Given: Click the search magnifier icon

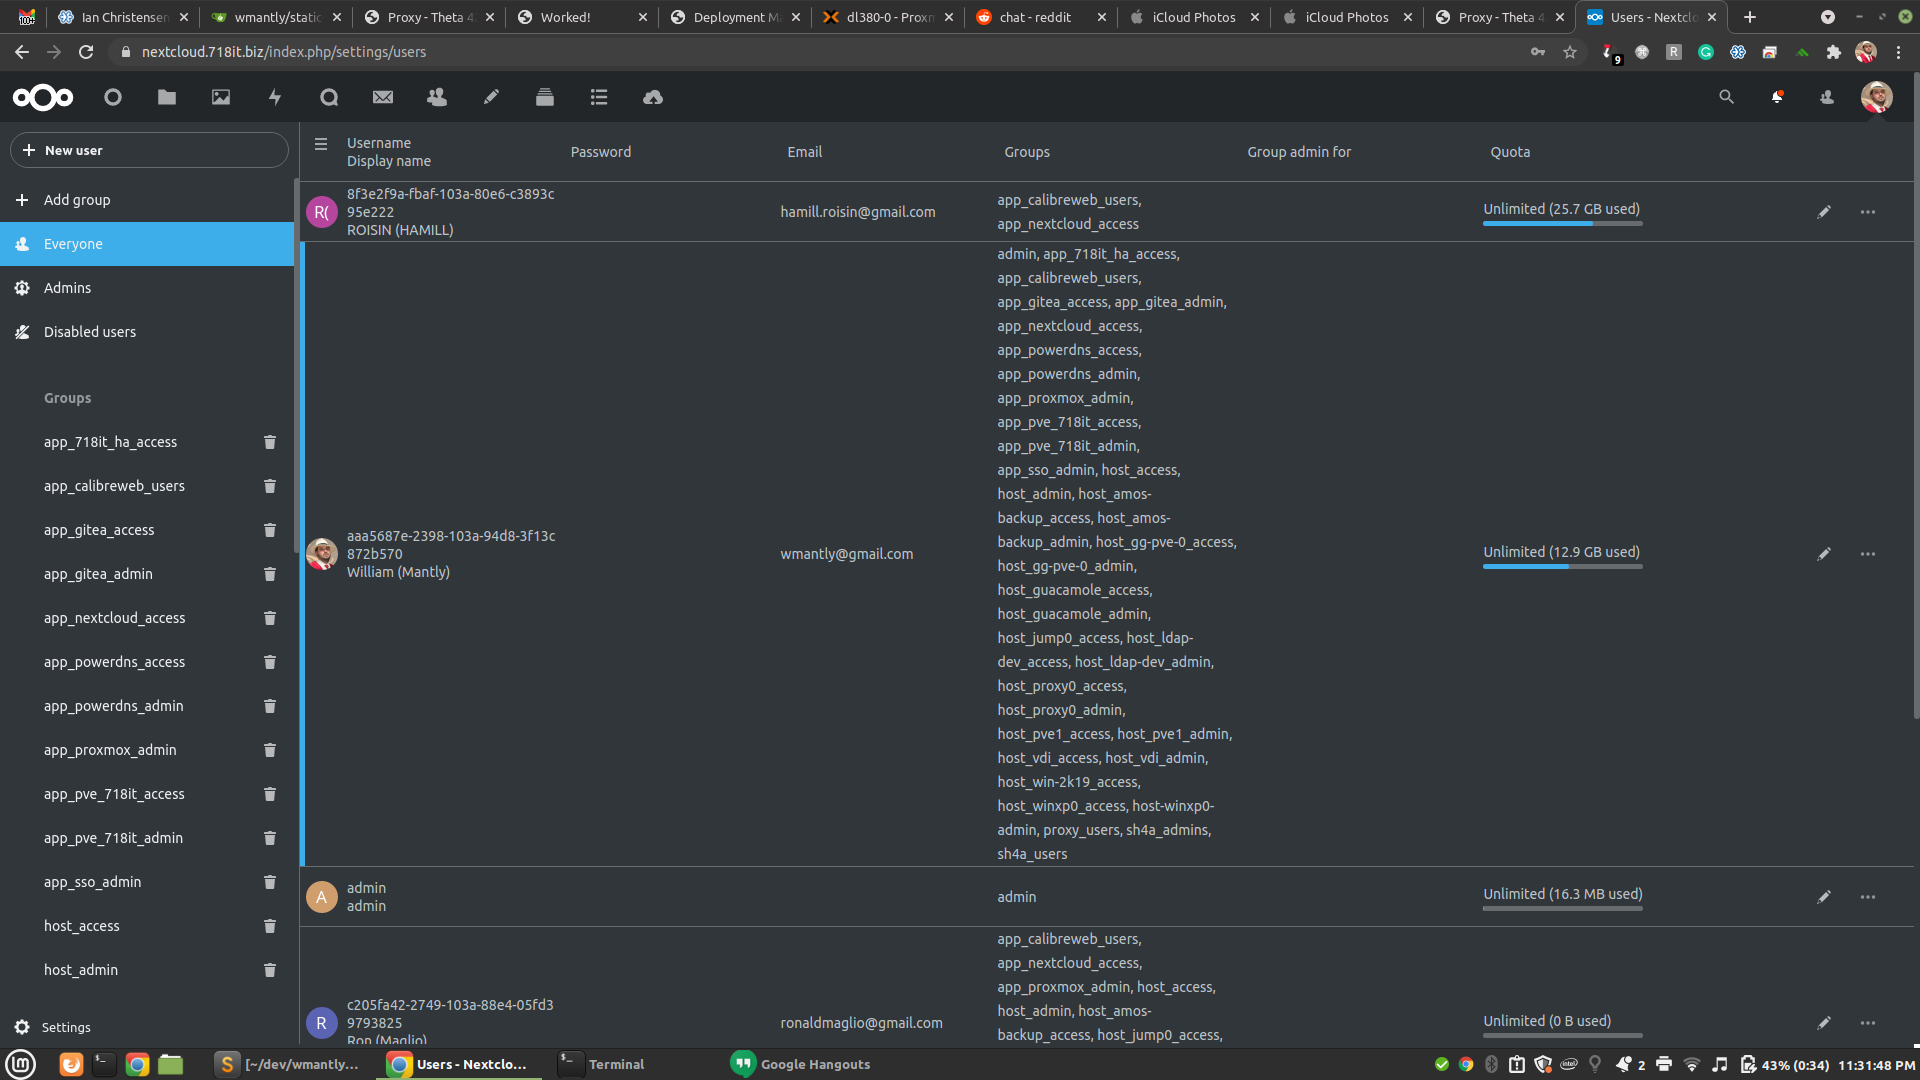Looking at the screenshot, I should click(1726, 97).
